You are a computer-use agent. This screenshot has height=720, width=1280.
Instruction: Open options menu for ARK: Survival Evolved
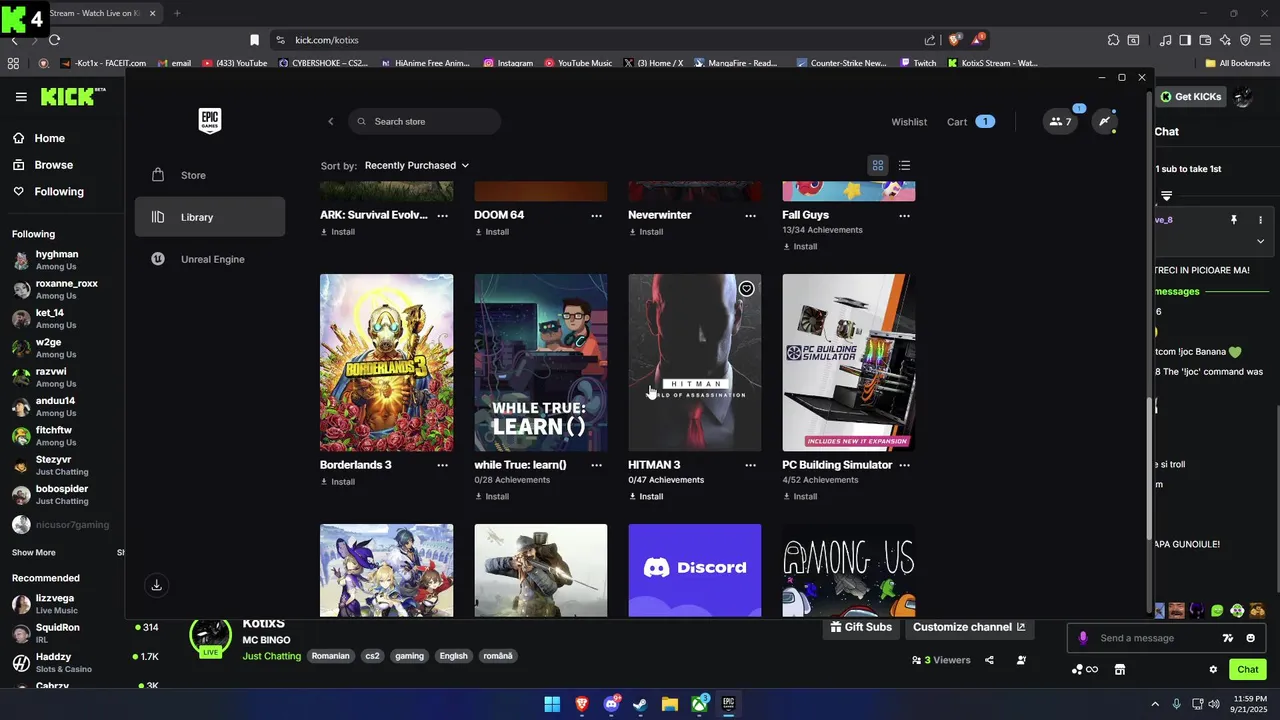[443, 215]
